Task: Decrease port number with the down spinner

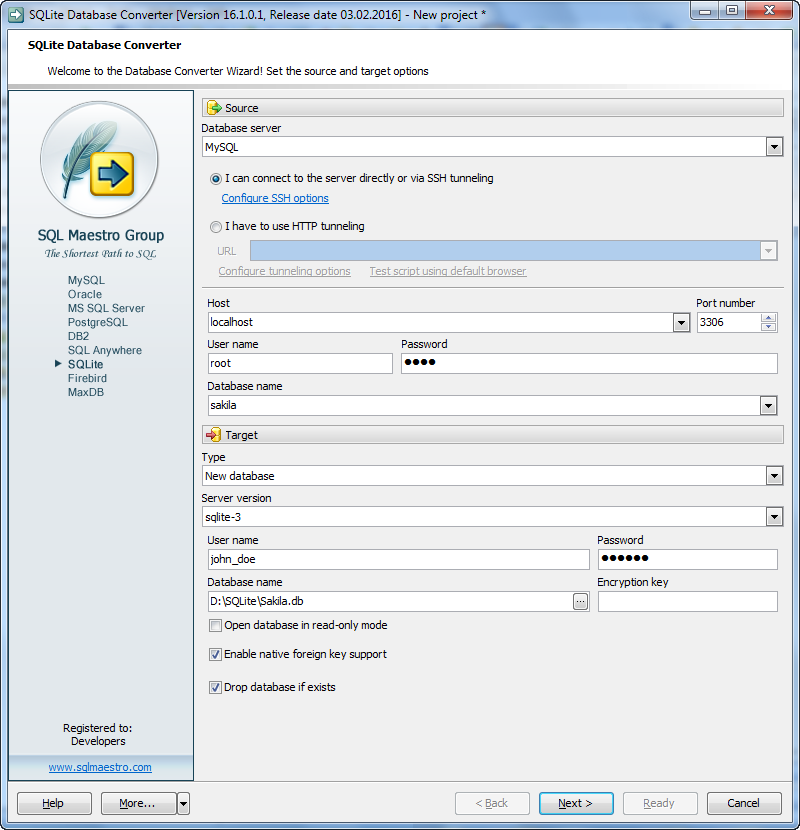Action: coord(768,327)
